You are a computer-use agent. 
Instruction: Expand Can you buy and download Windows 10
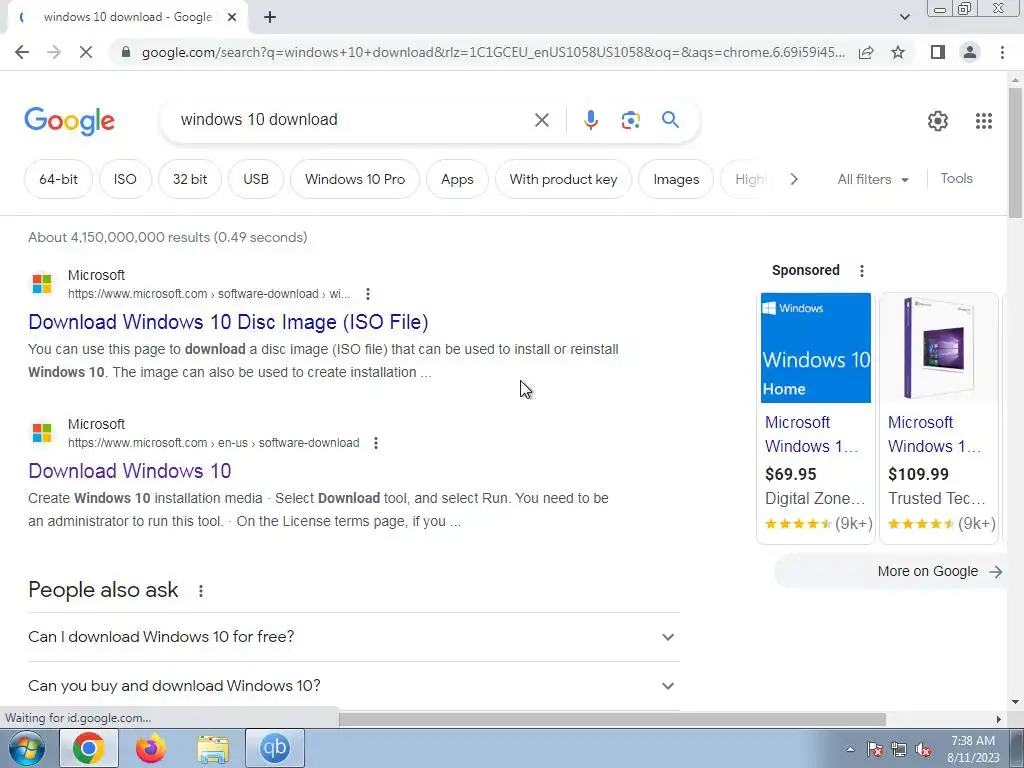[354, 686]
